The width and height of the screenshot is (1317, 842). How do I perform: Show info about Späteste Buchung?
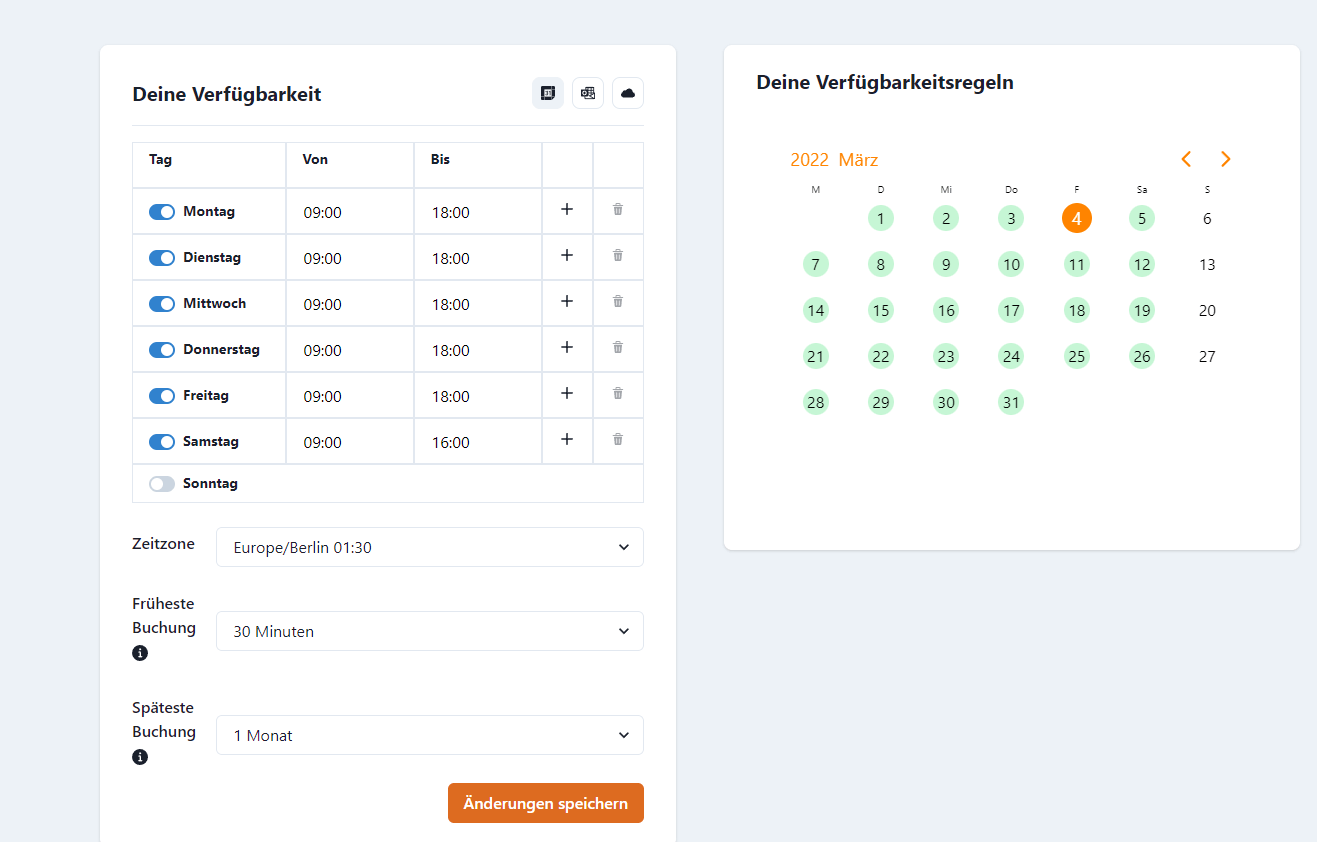[140, 757]
